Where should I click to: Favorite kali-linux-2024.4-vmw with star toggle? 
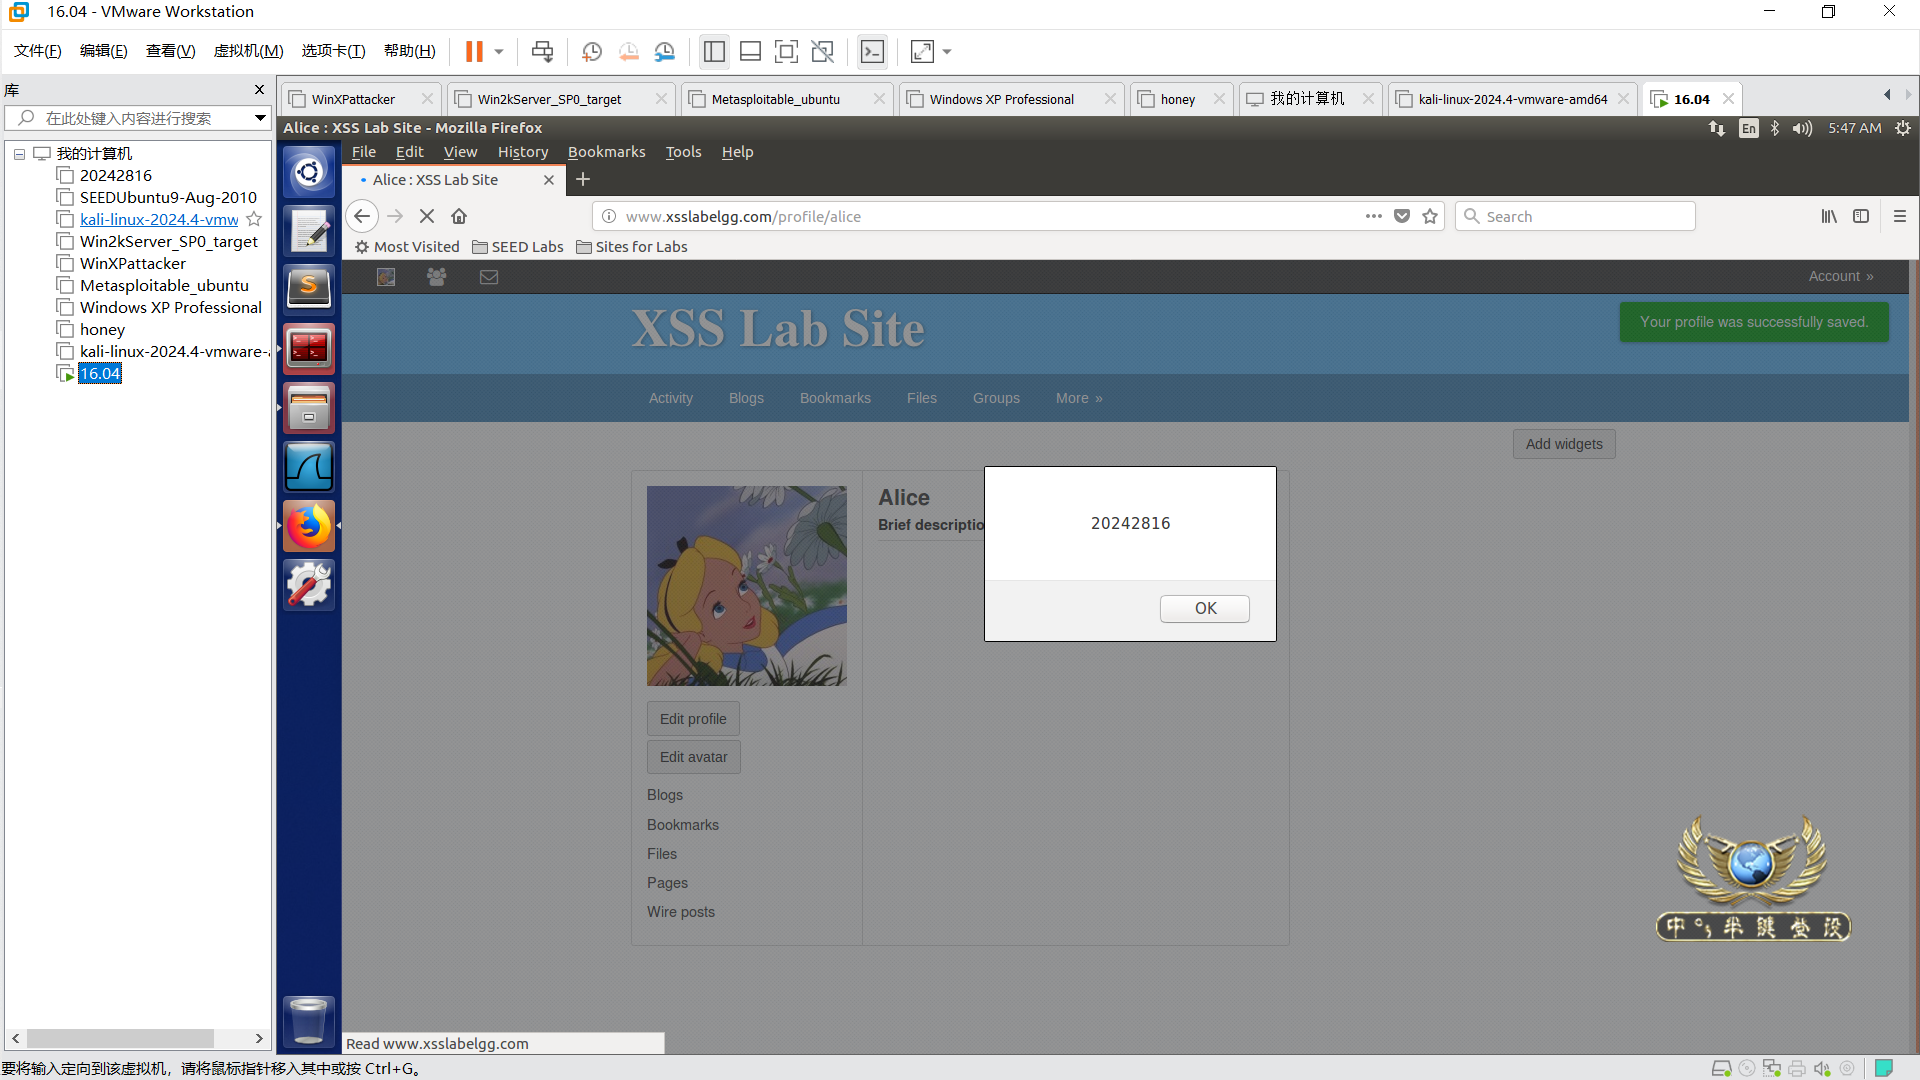pos(254,219)
